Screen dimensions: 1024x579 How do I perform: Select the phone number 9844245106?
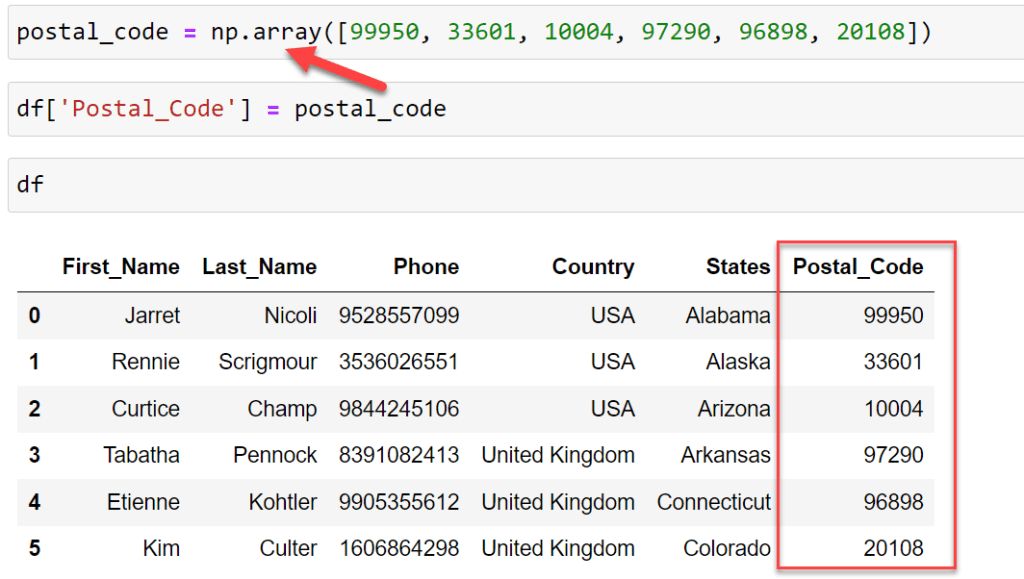pyautogui.click(x=399, y=408)
